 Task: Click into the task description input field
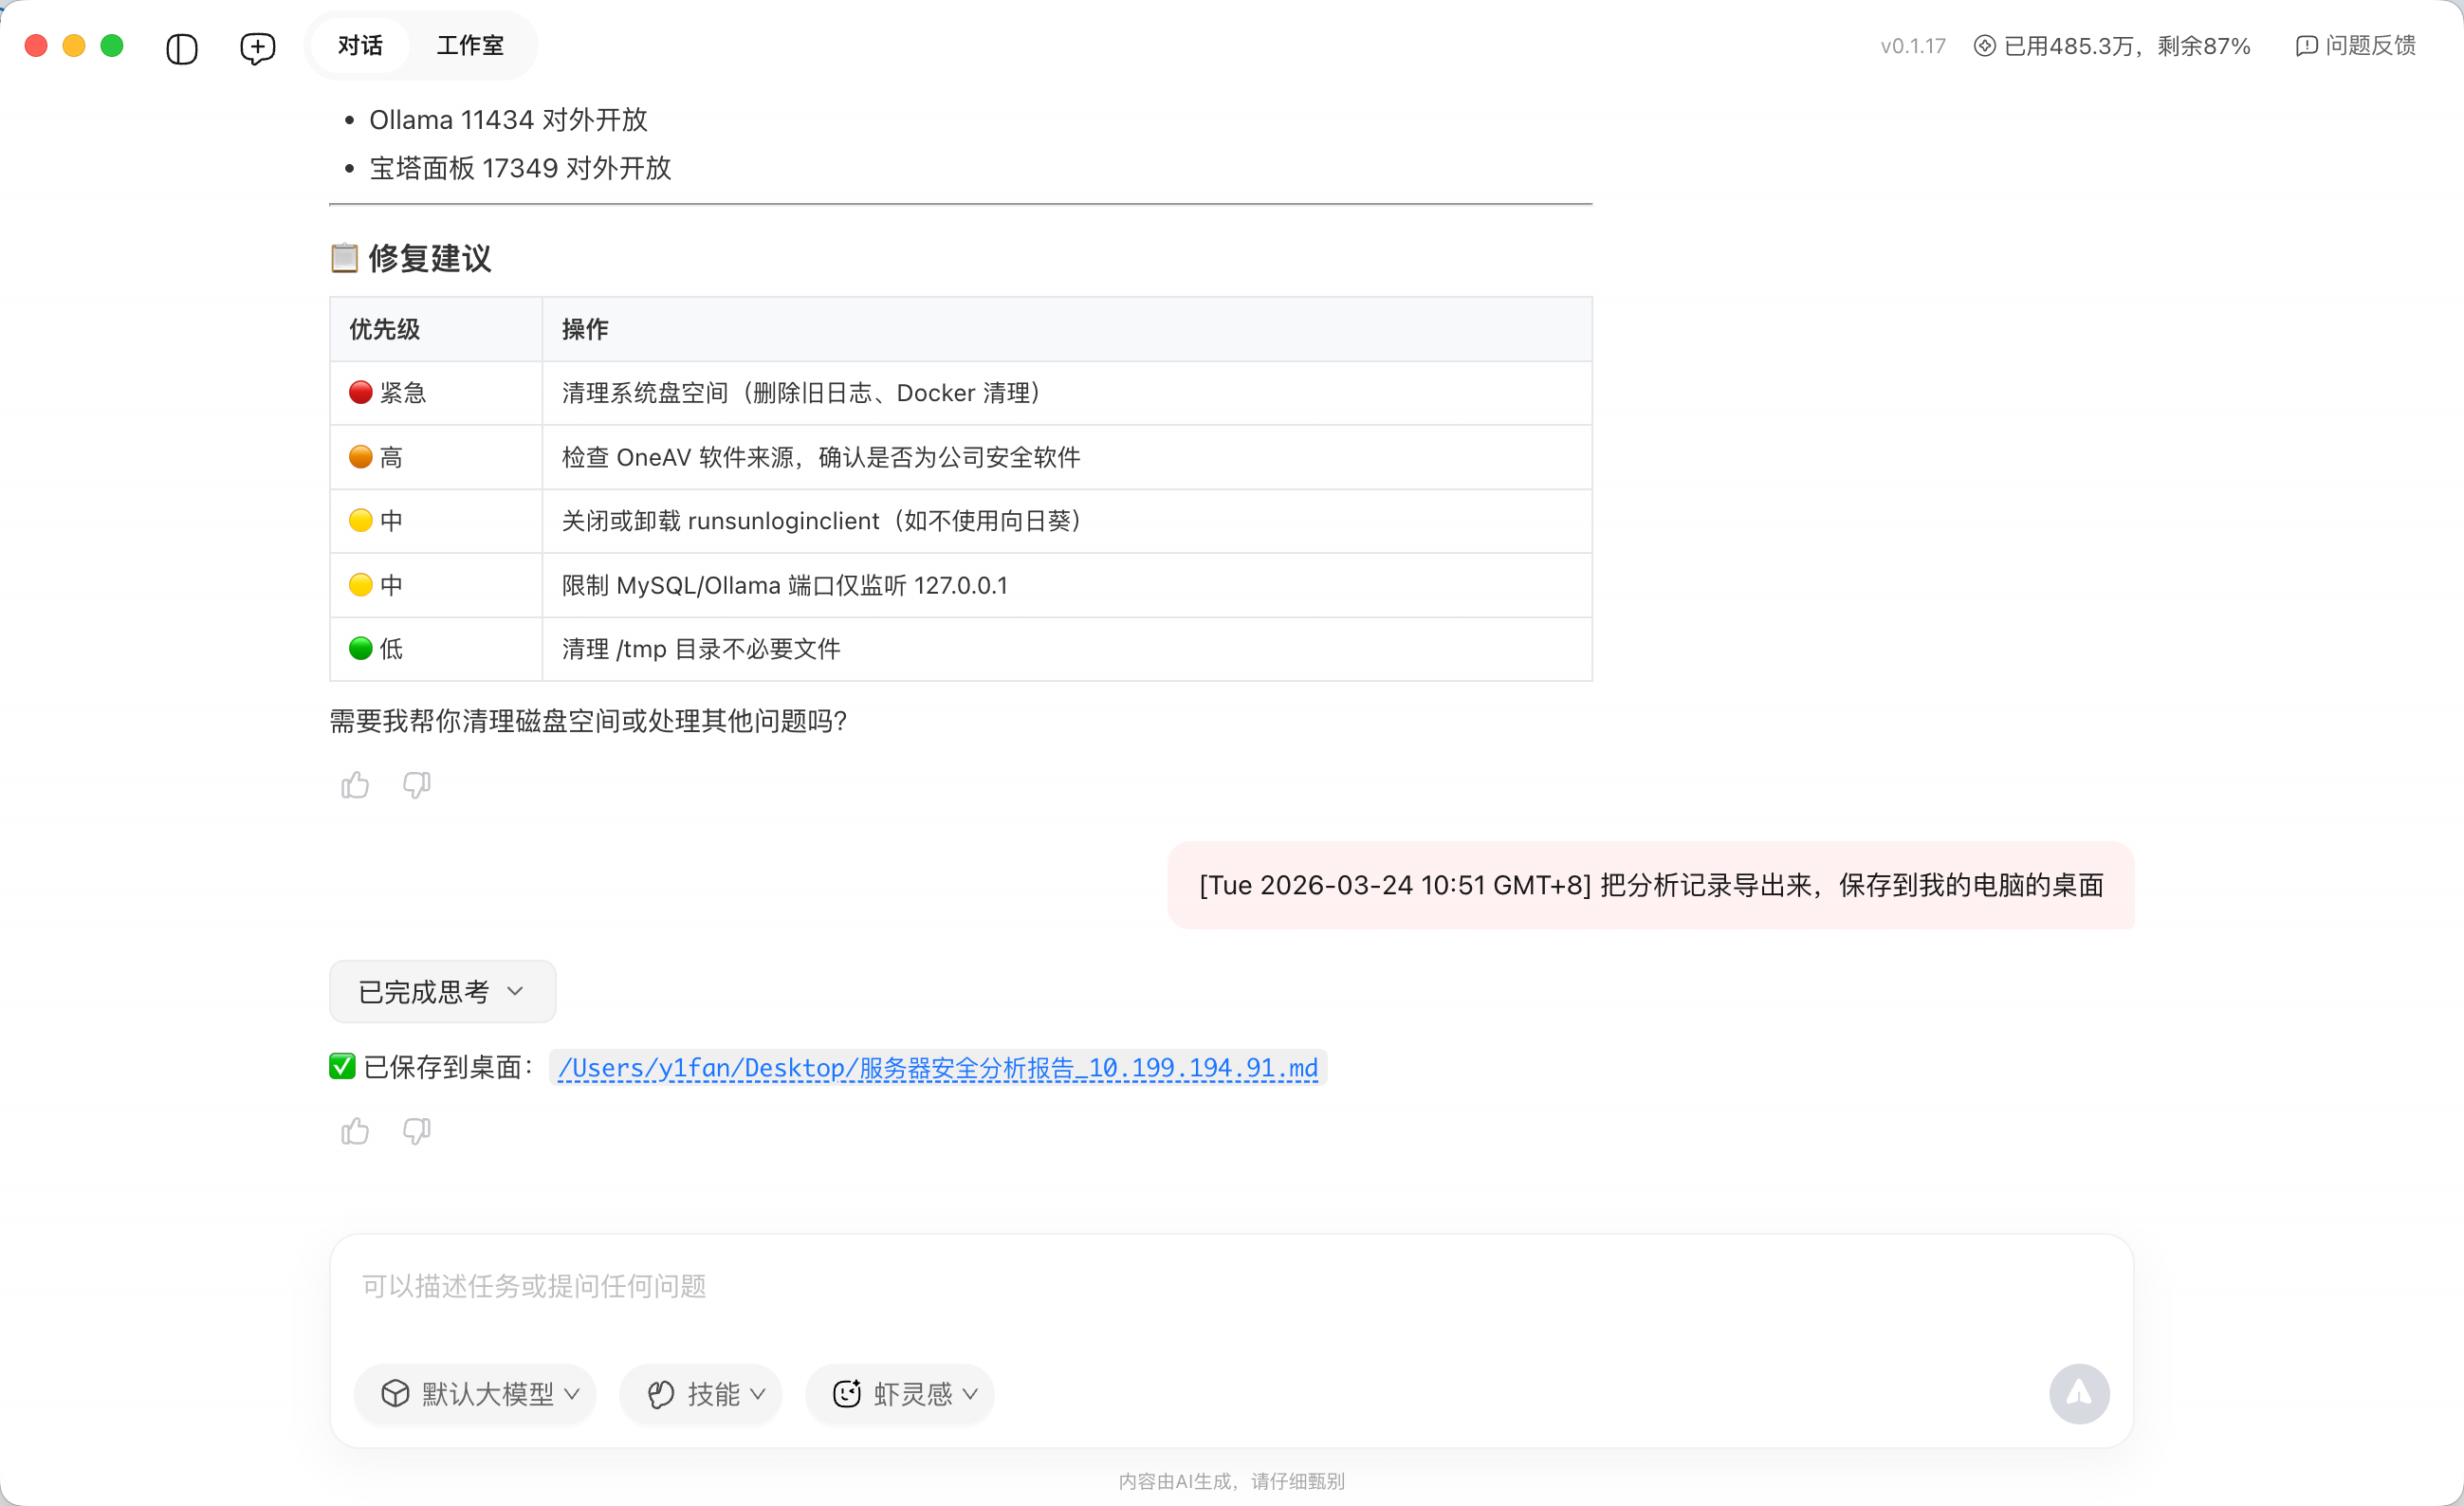[1230, 1286]
